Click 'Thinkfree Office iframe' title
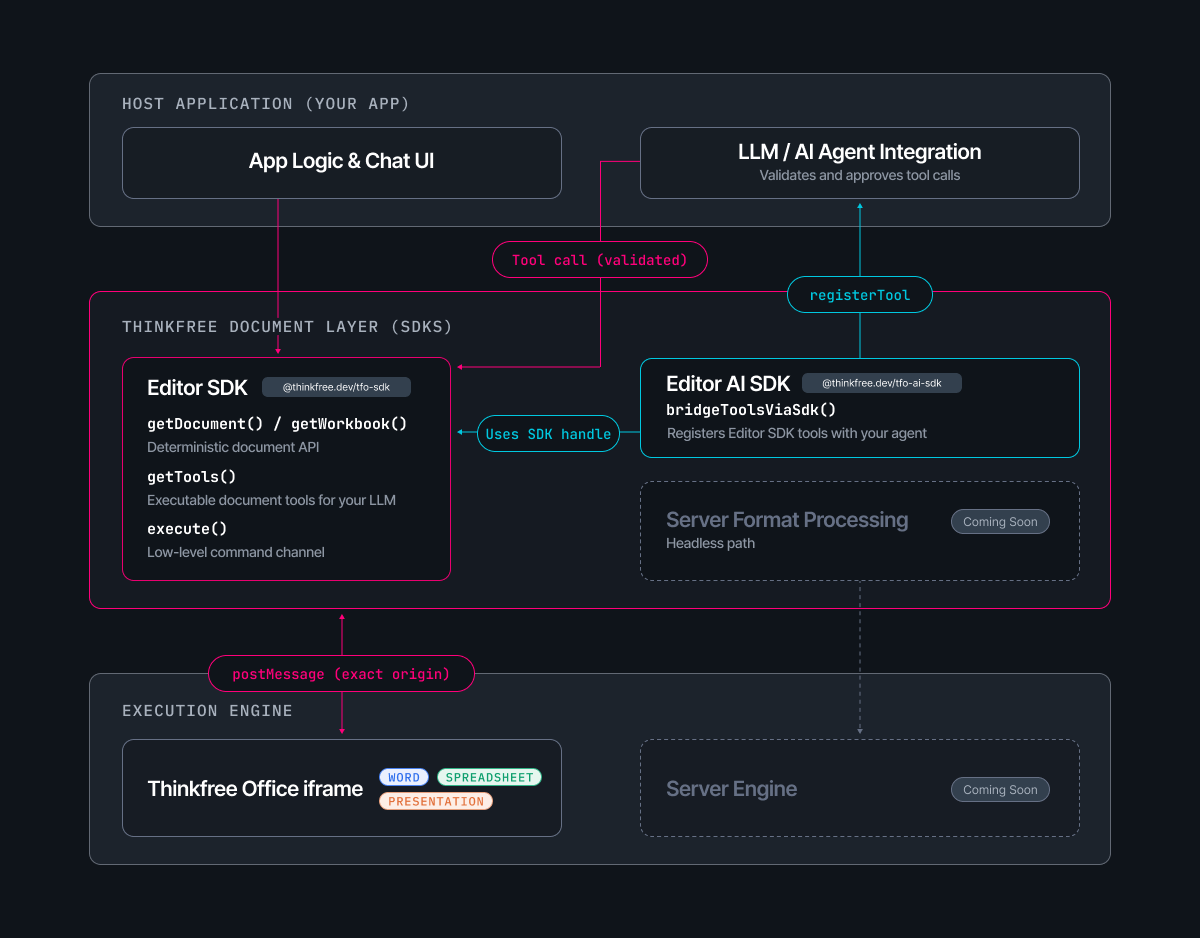 click(255, 789)
